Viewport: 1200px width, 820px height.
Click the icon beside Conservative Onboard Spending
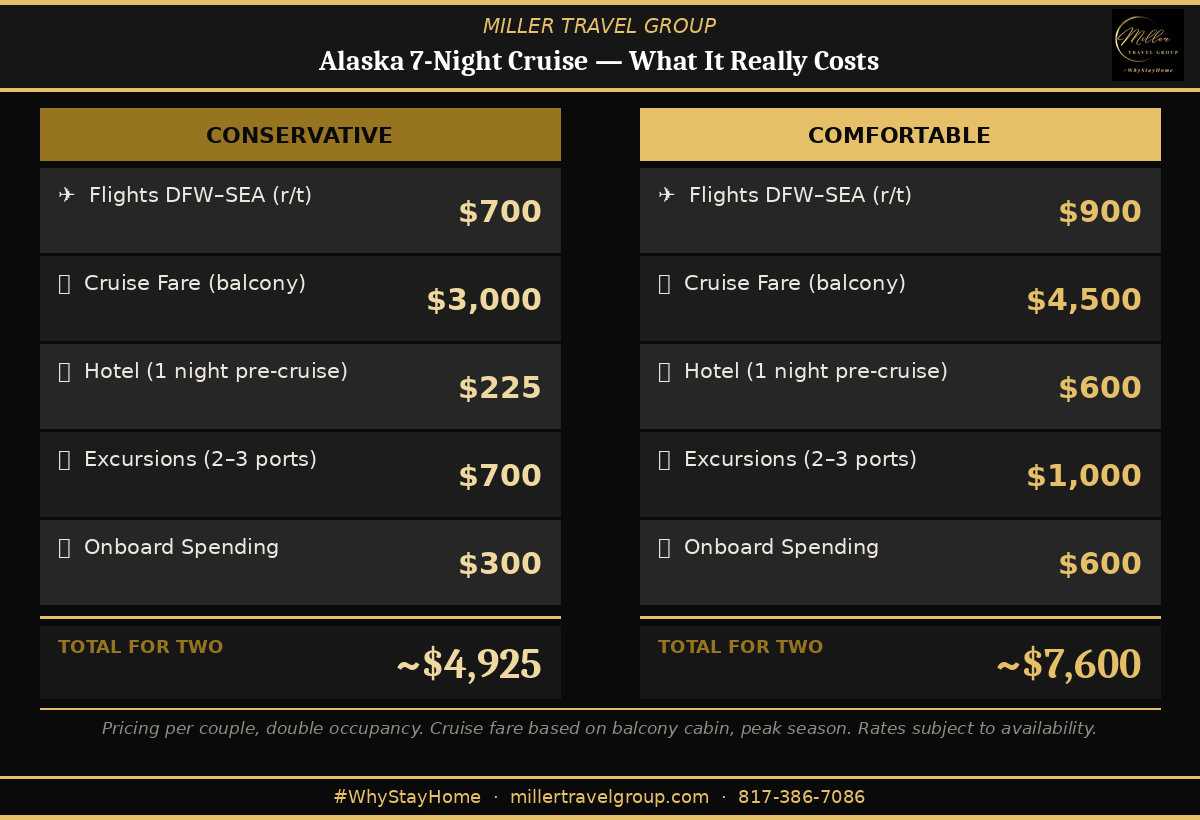coord(64,548)
